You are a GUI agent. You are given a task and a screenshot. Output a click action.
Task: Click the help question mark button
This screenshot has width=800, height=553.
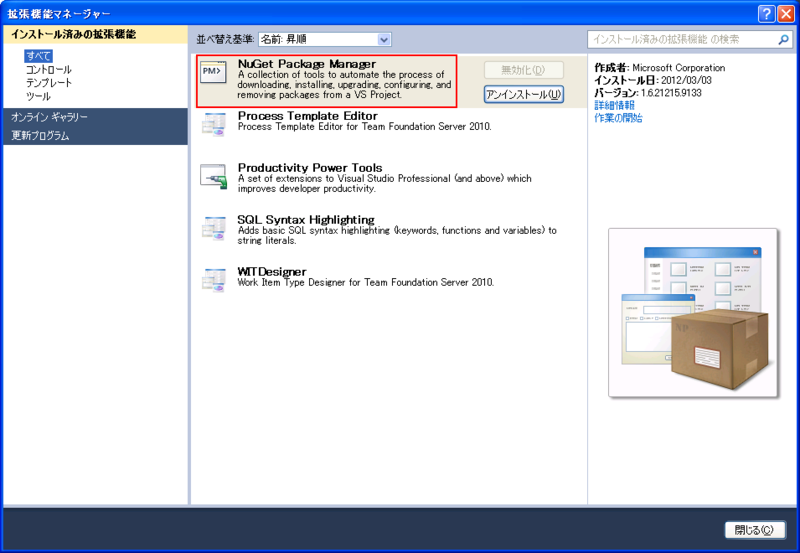766,14
